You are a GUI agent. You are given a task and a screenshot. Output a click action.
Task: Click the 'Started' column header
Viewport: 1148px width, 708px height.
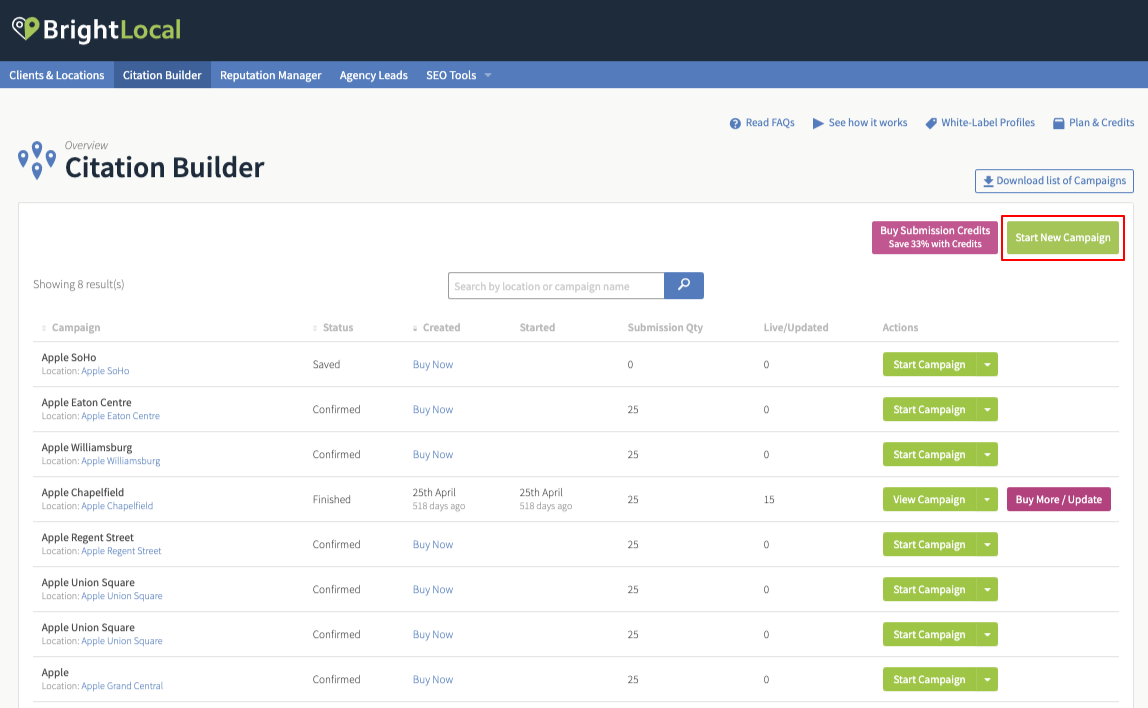(537, 327)
